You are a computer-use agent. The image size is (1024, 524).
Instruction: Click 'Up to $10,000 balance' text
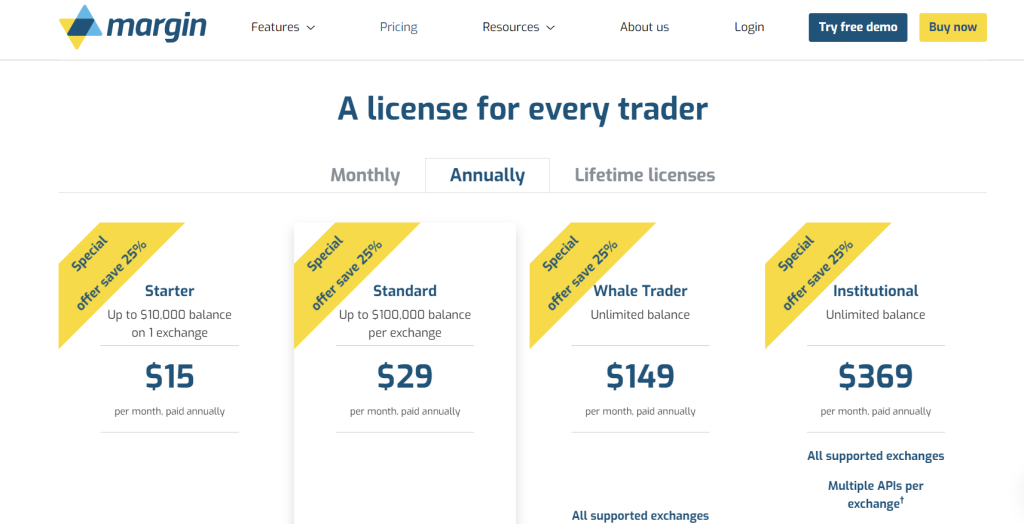[170, 315]
